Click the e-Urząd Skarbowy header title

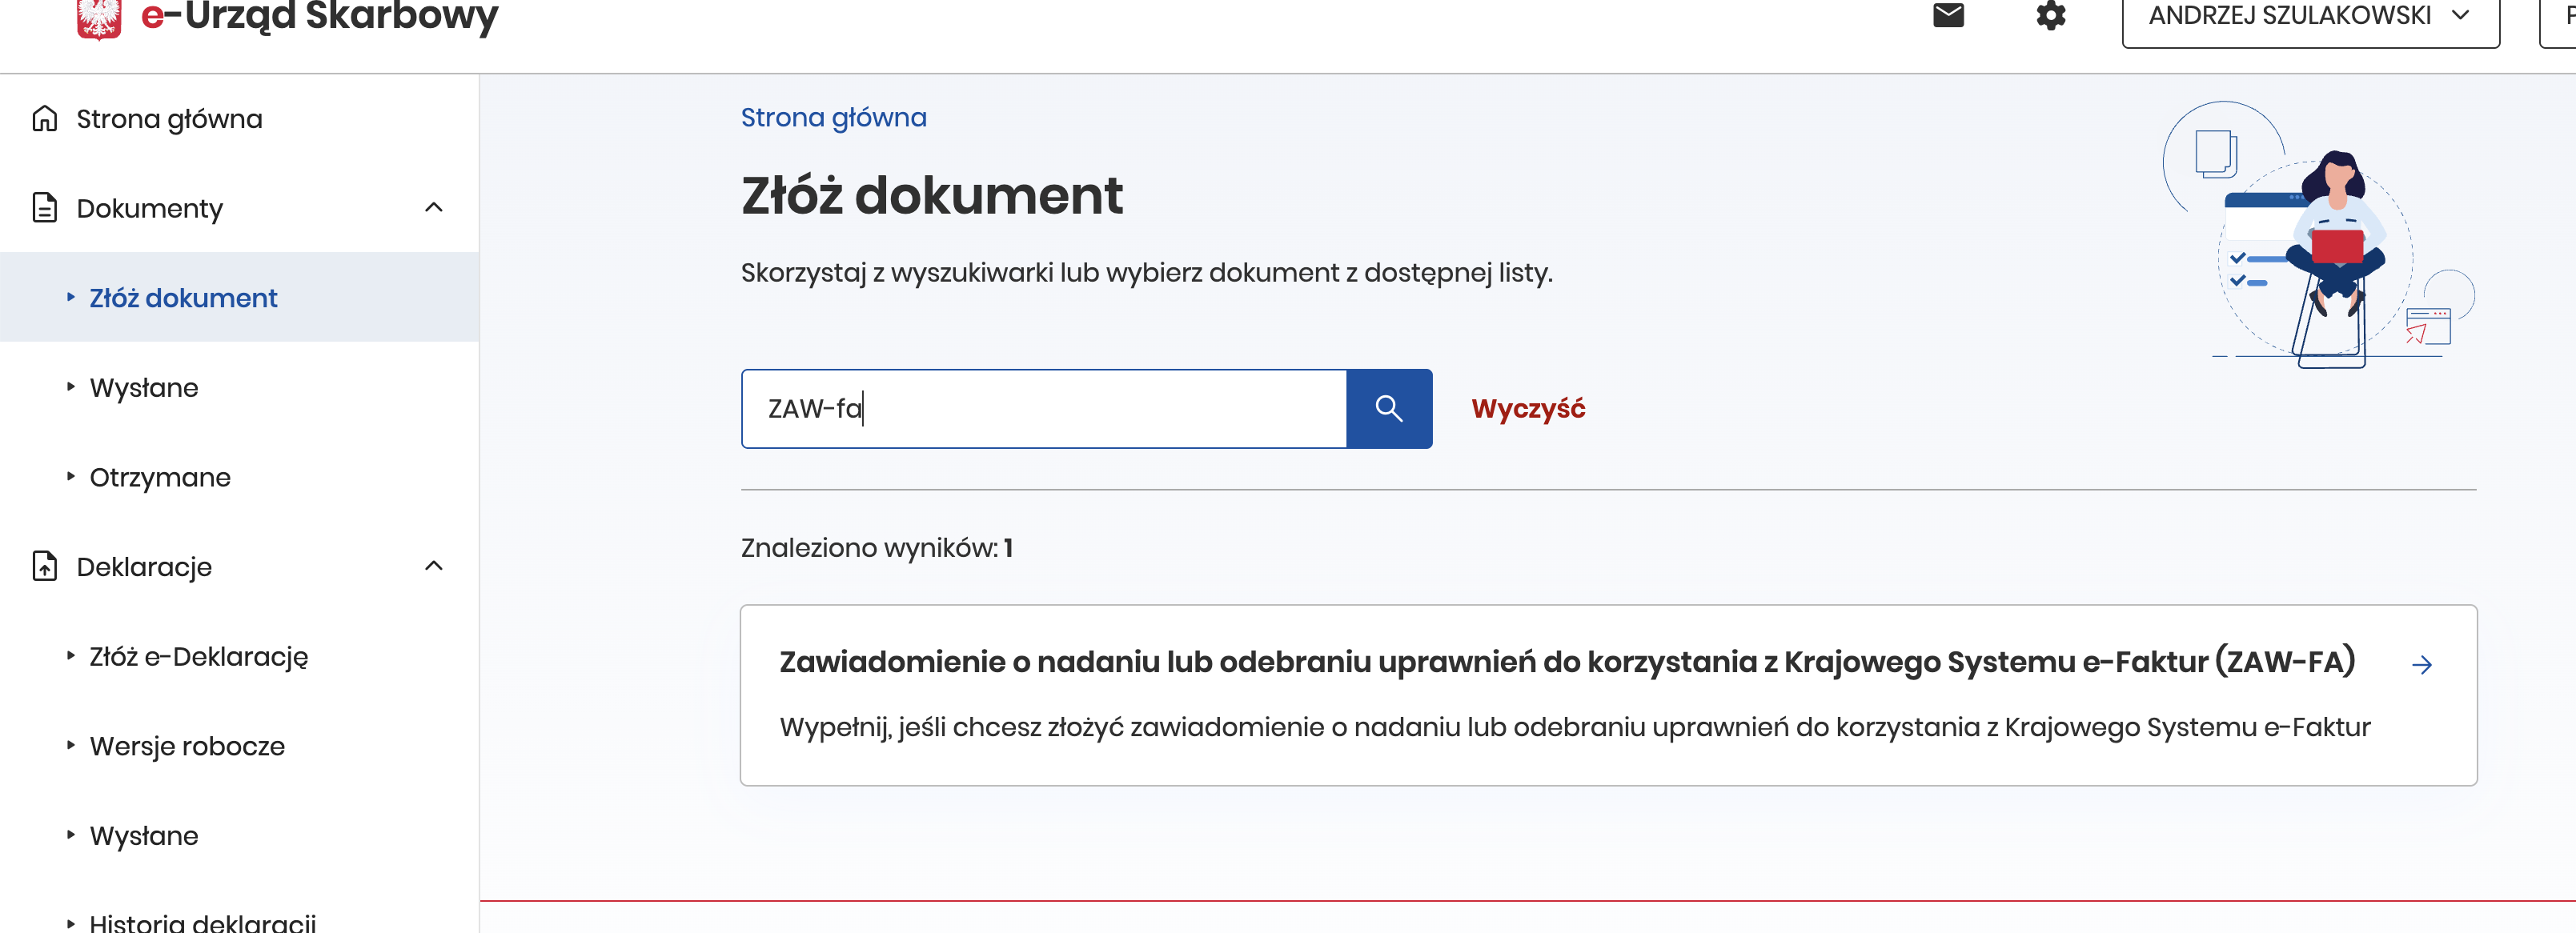(x=320, y=17)
